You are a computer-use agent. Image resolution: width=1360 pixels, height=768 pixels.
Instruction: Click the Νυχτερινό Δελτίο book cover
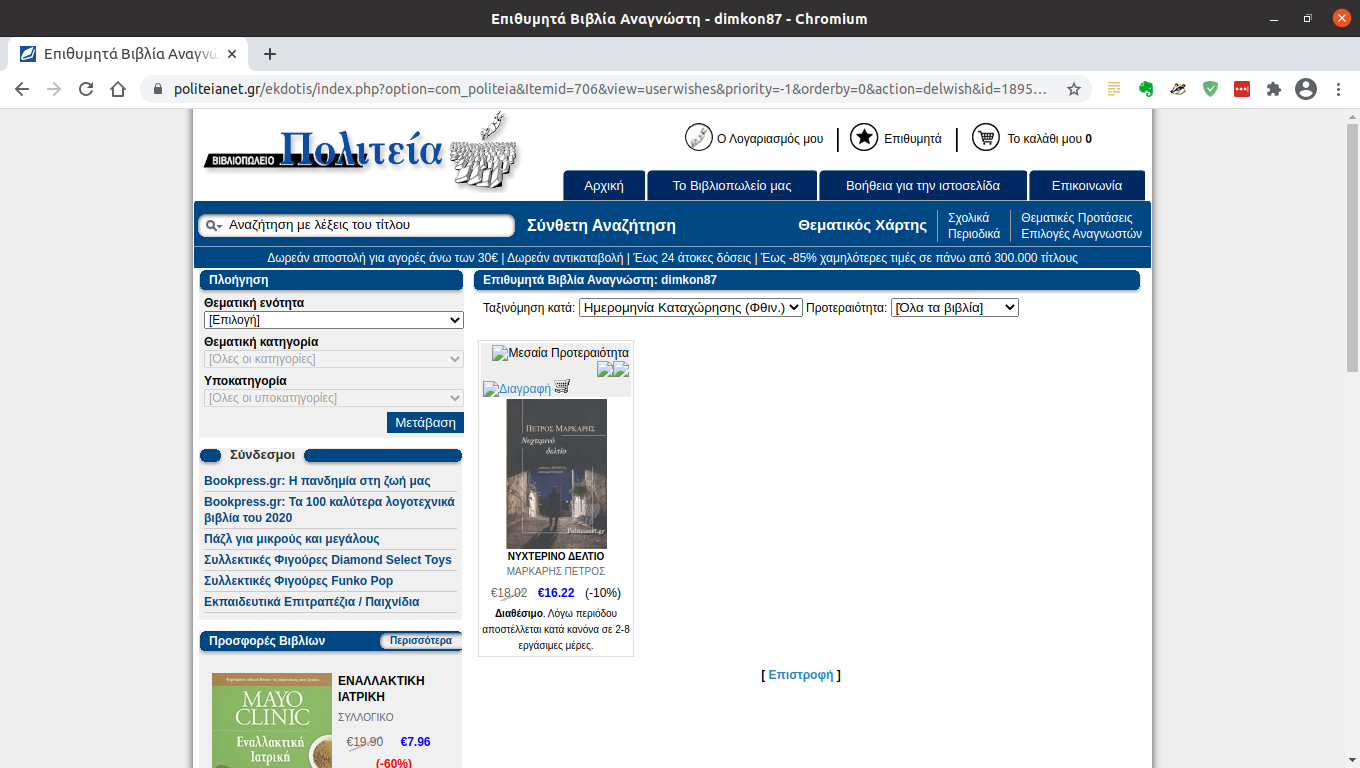[x=556, y=473]
